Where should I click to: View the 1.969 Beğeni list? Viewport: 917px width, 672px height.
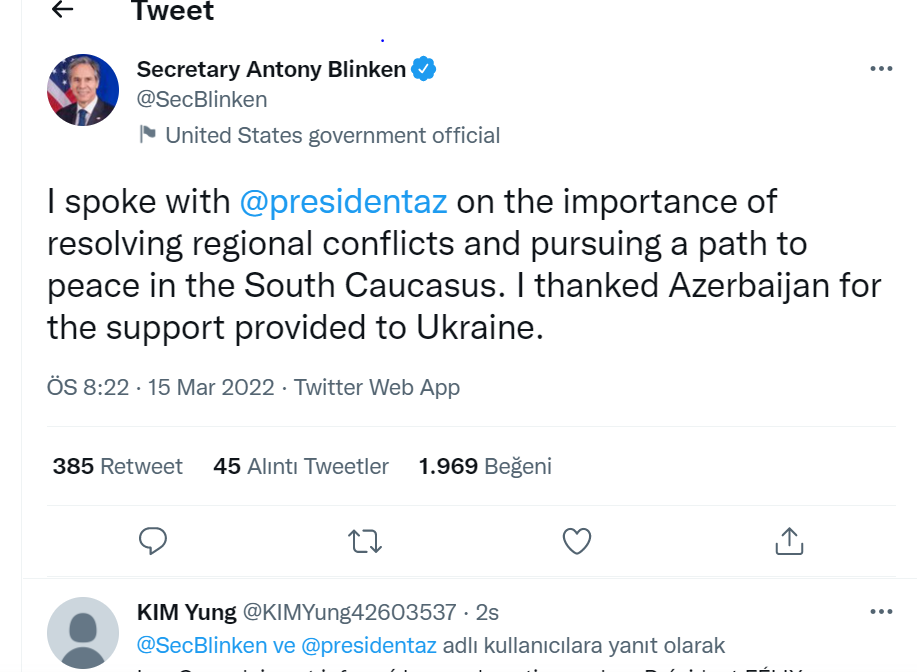[485, 466]
